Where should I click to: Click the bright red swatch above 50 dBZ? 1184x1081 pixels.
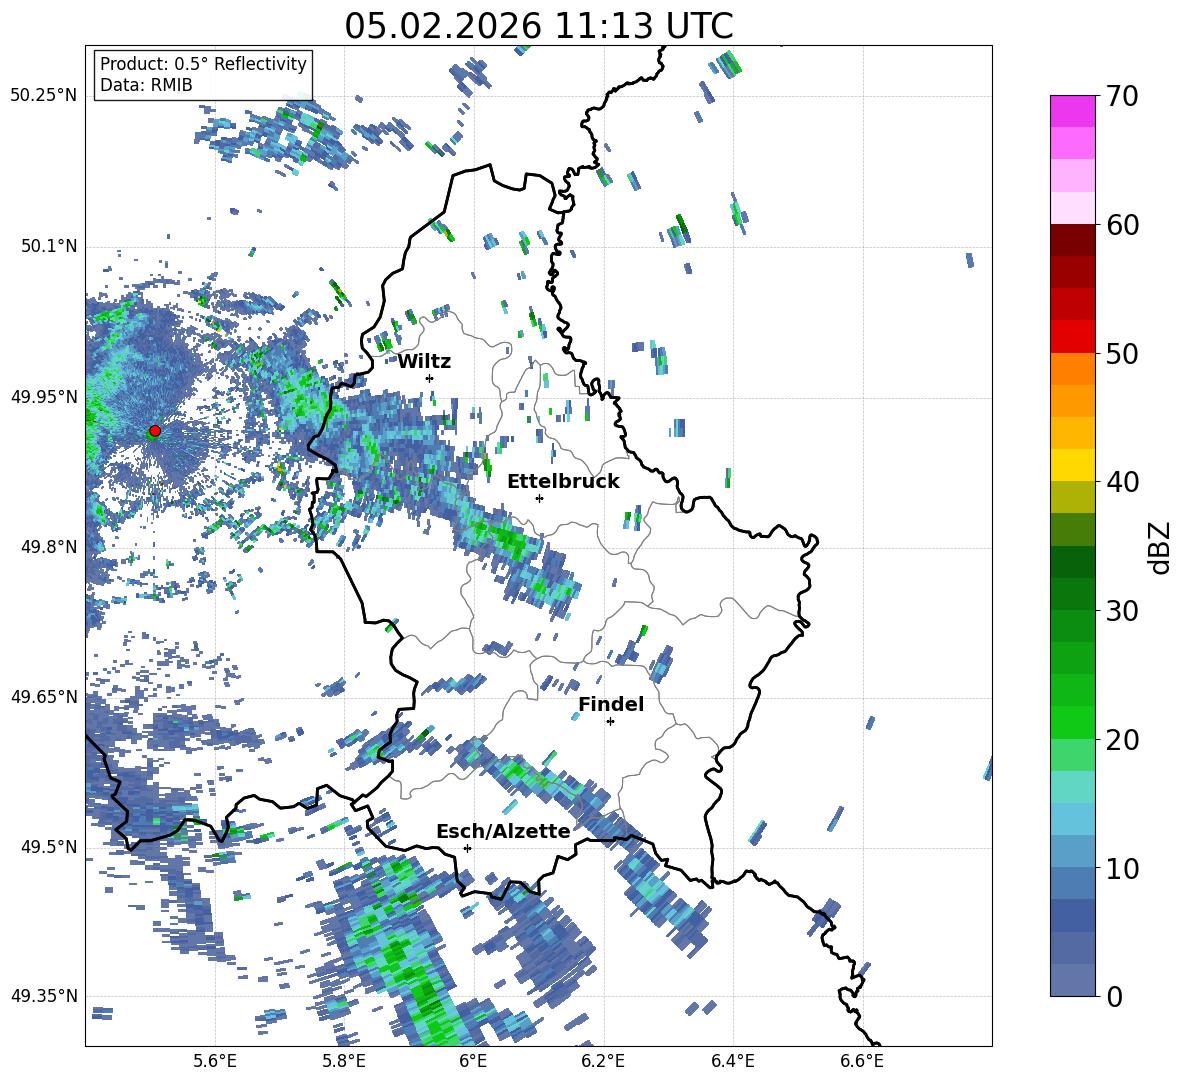click(x=1072, y=336)
